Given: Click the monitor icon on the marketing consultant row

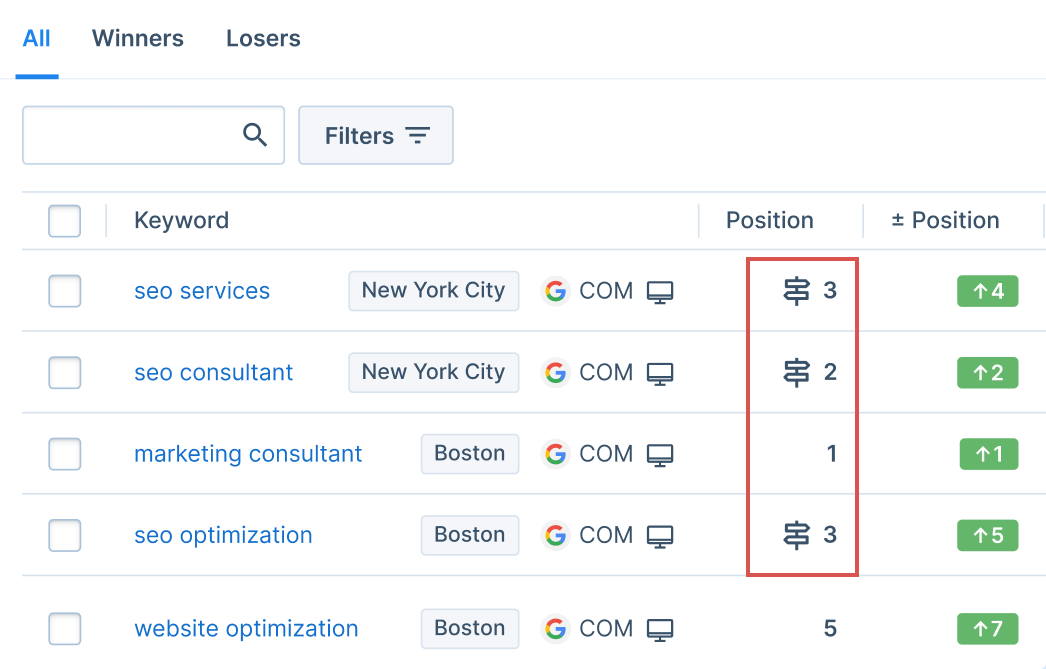Looking at the screenshot, I should (661, 453).
